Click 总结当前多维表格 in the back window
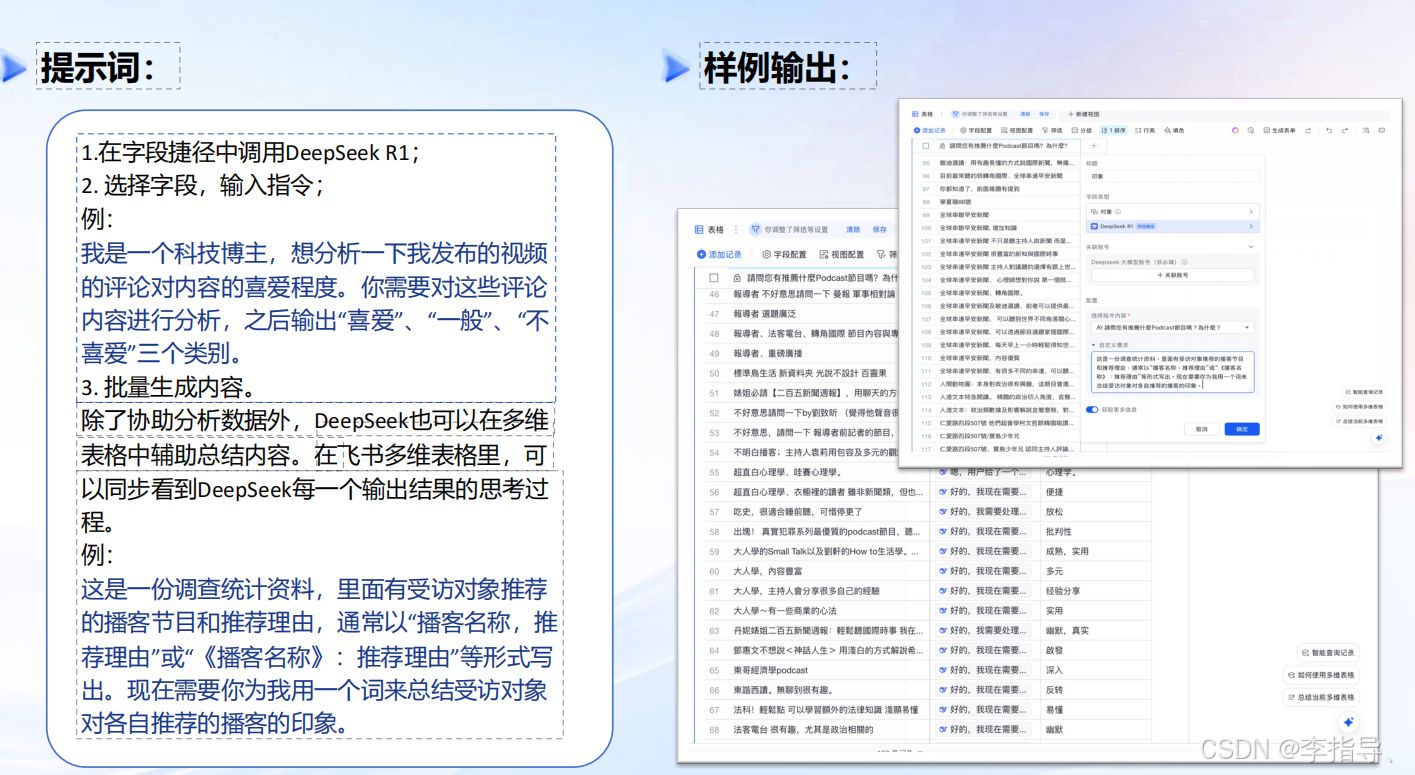Image resolution: width=1415 pixels, height=775 pixels. click(x=1321, y=697)
